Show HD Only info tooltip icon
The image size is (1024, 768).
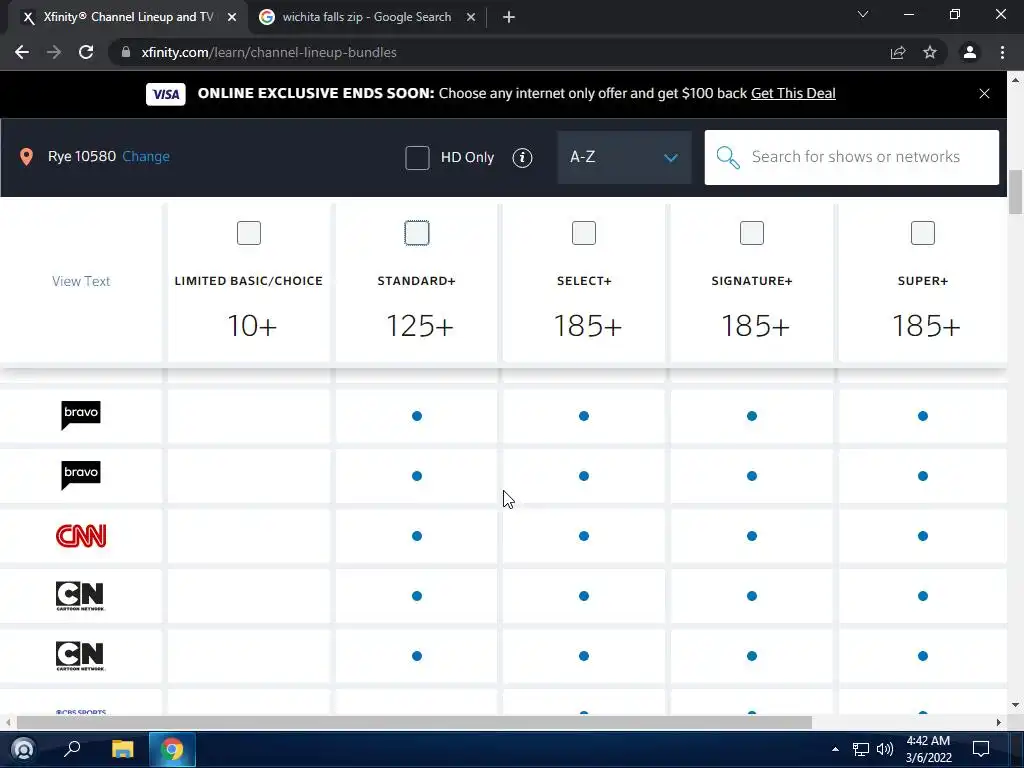click(x=522, y=157)
